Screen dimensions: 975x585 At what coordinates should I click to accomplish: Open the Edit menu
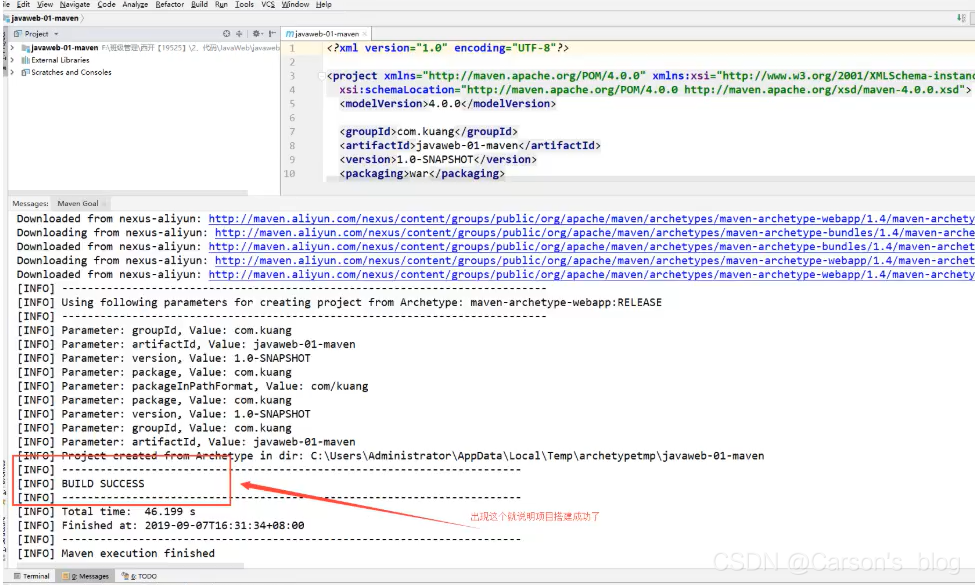23,4
